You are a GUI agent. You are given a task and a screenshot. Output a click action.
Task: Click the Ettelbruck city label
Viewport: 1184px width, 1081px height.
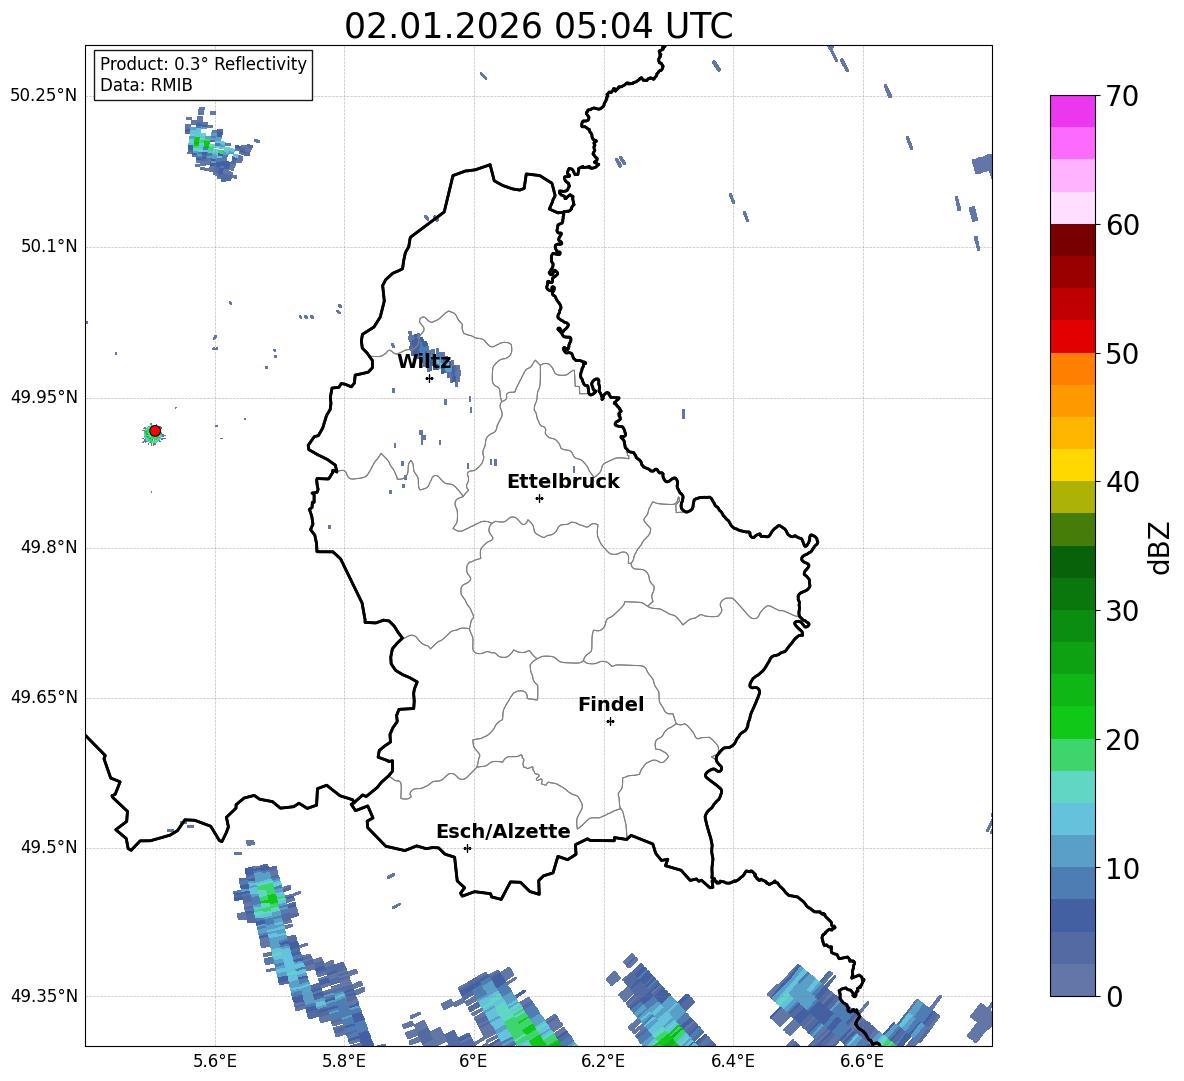(563, 482)
